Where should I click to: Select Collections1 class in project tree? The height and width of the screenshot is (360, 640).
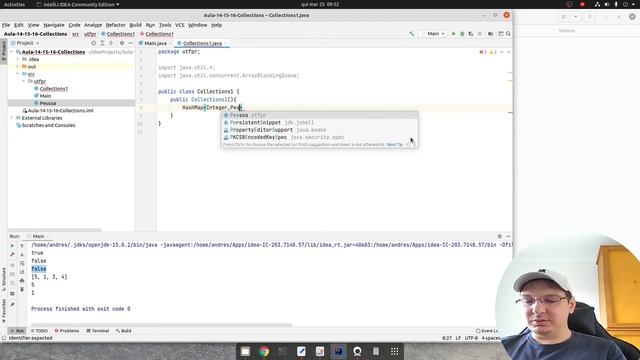pyautogui.click(x=54, y=89)
